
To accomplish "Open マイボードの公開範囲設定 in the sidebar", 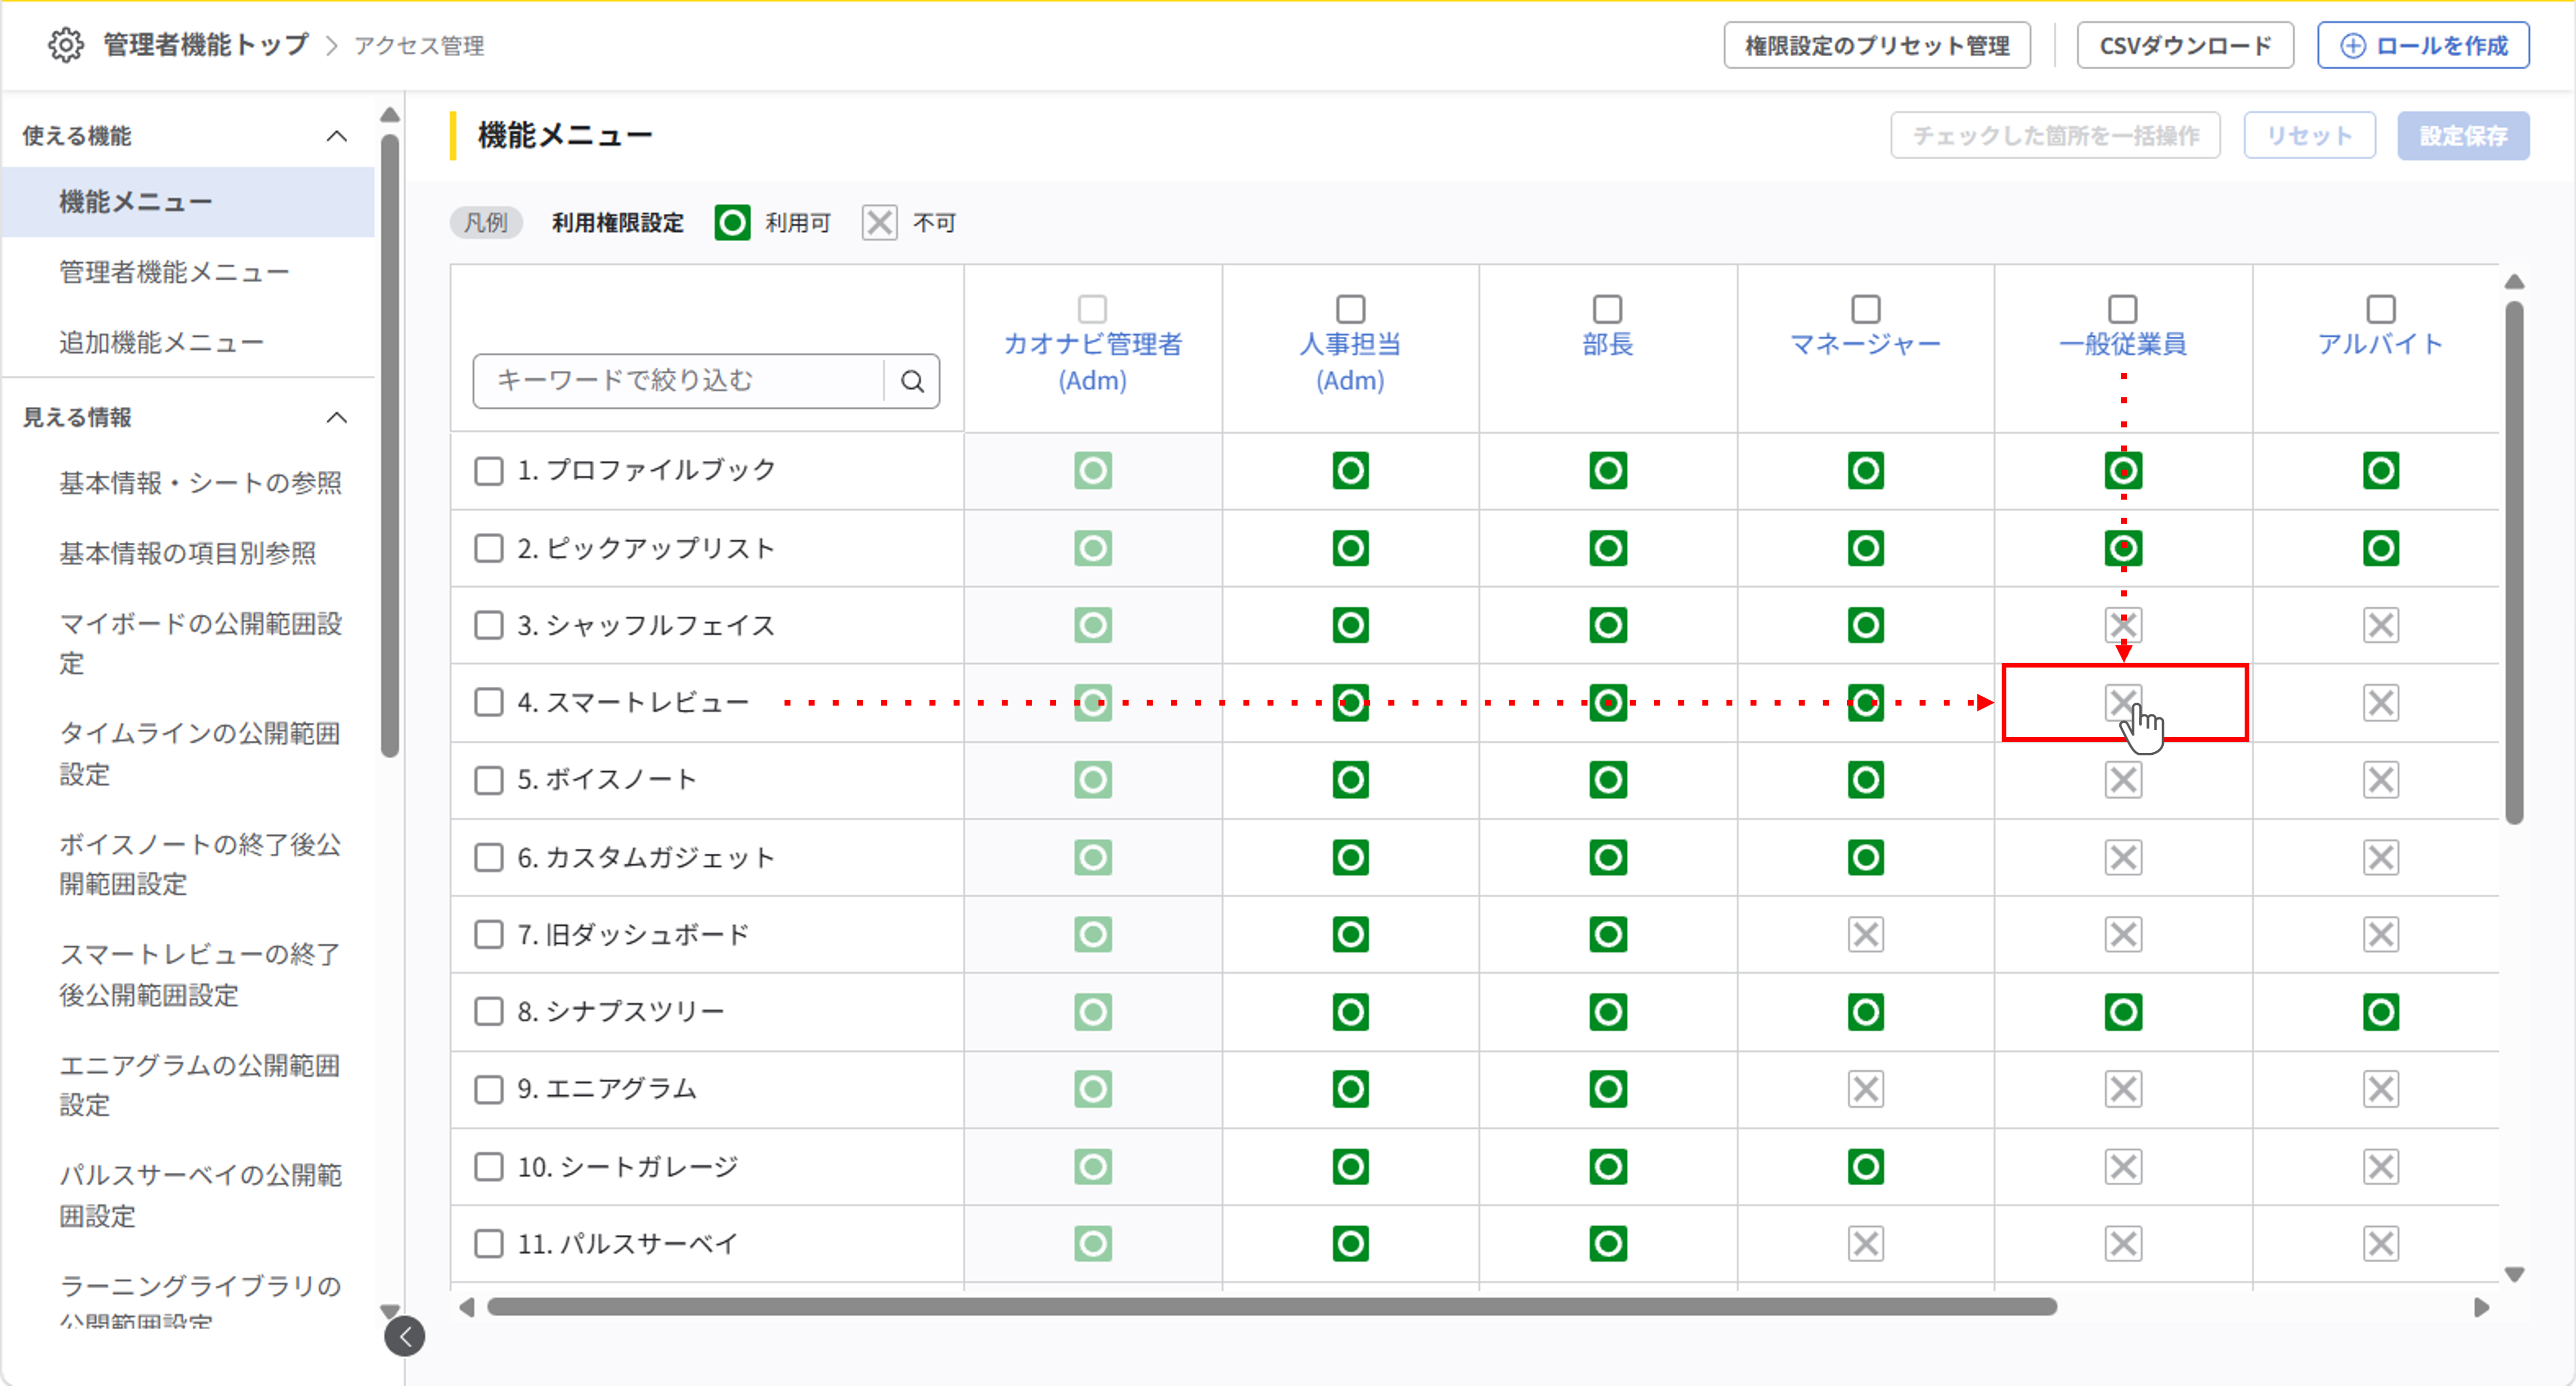I will (200, 644).
